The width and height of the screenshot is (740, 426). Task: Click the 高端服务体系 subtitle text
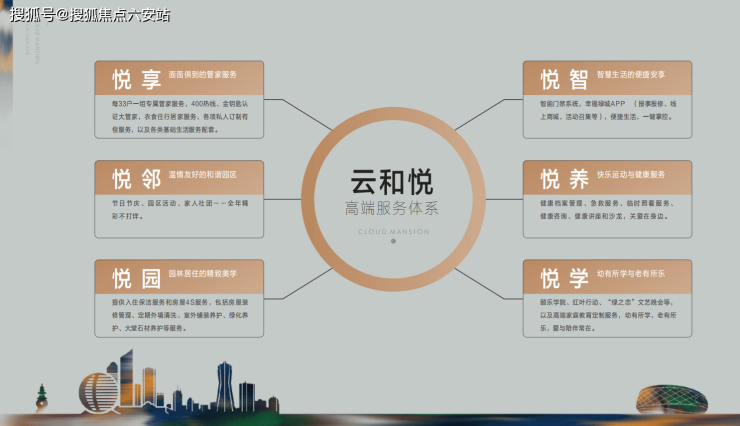(x=393, y=210)
